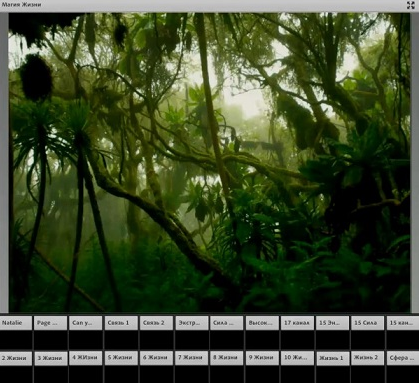Click the 4 ЖИзни button
This screenshot has width=419, height=383.
[86, 358]
